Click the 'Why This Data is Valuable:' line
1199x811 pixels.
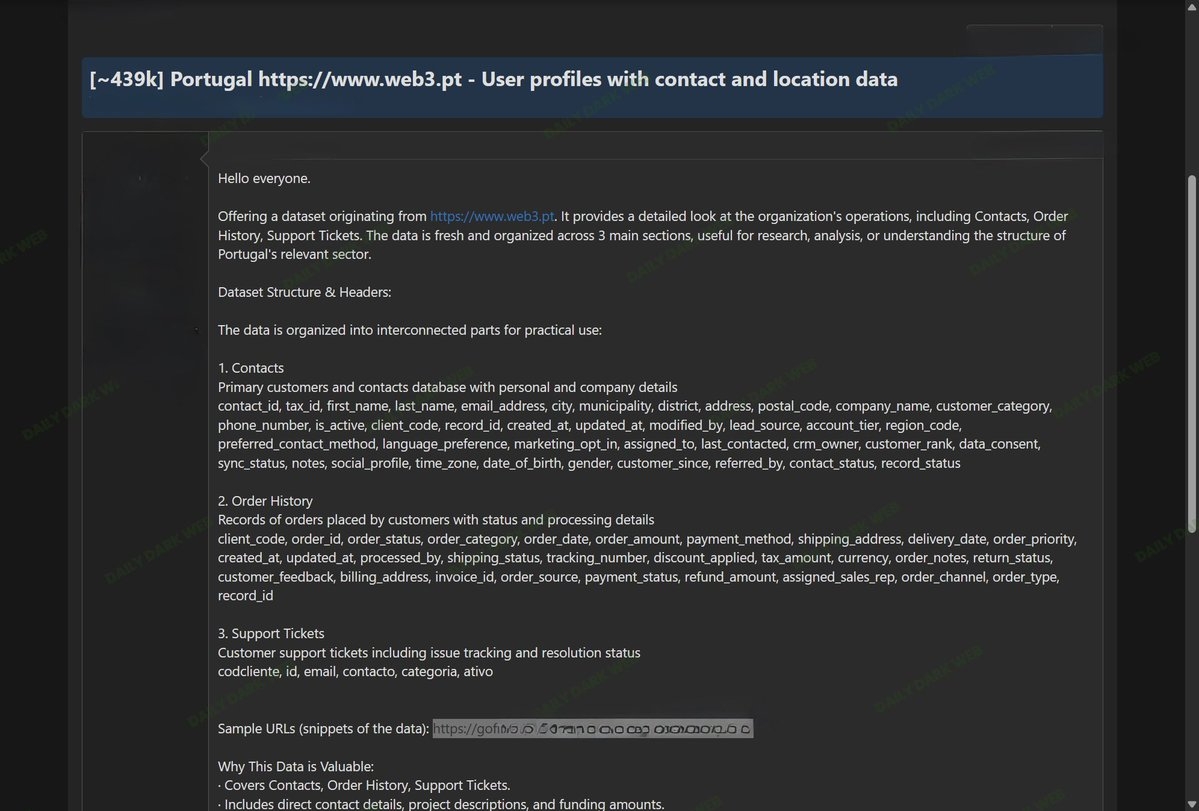(296, 767)
